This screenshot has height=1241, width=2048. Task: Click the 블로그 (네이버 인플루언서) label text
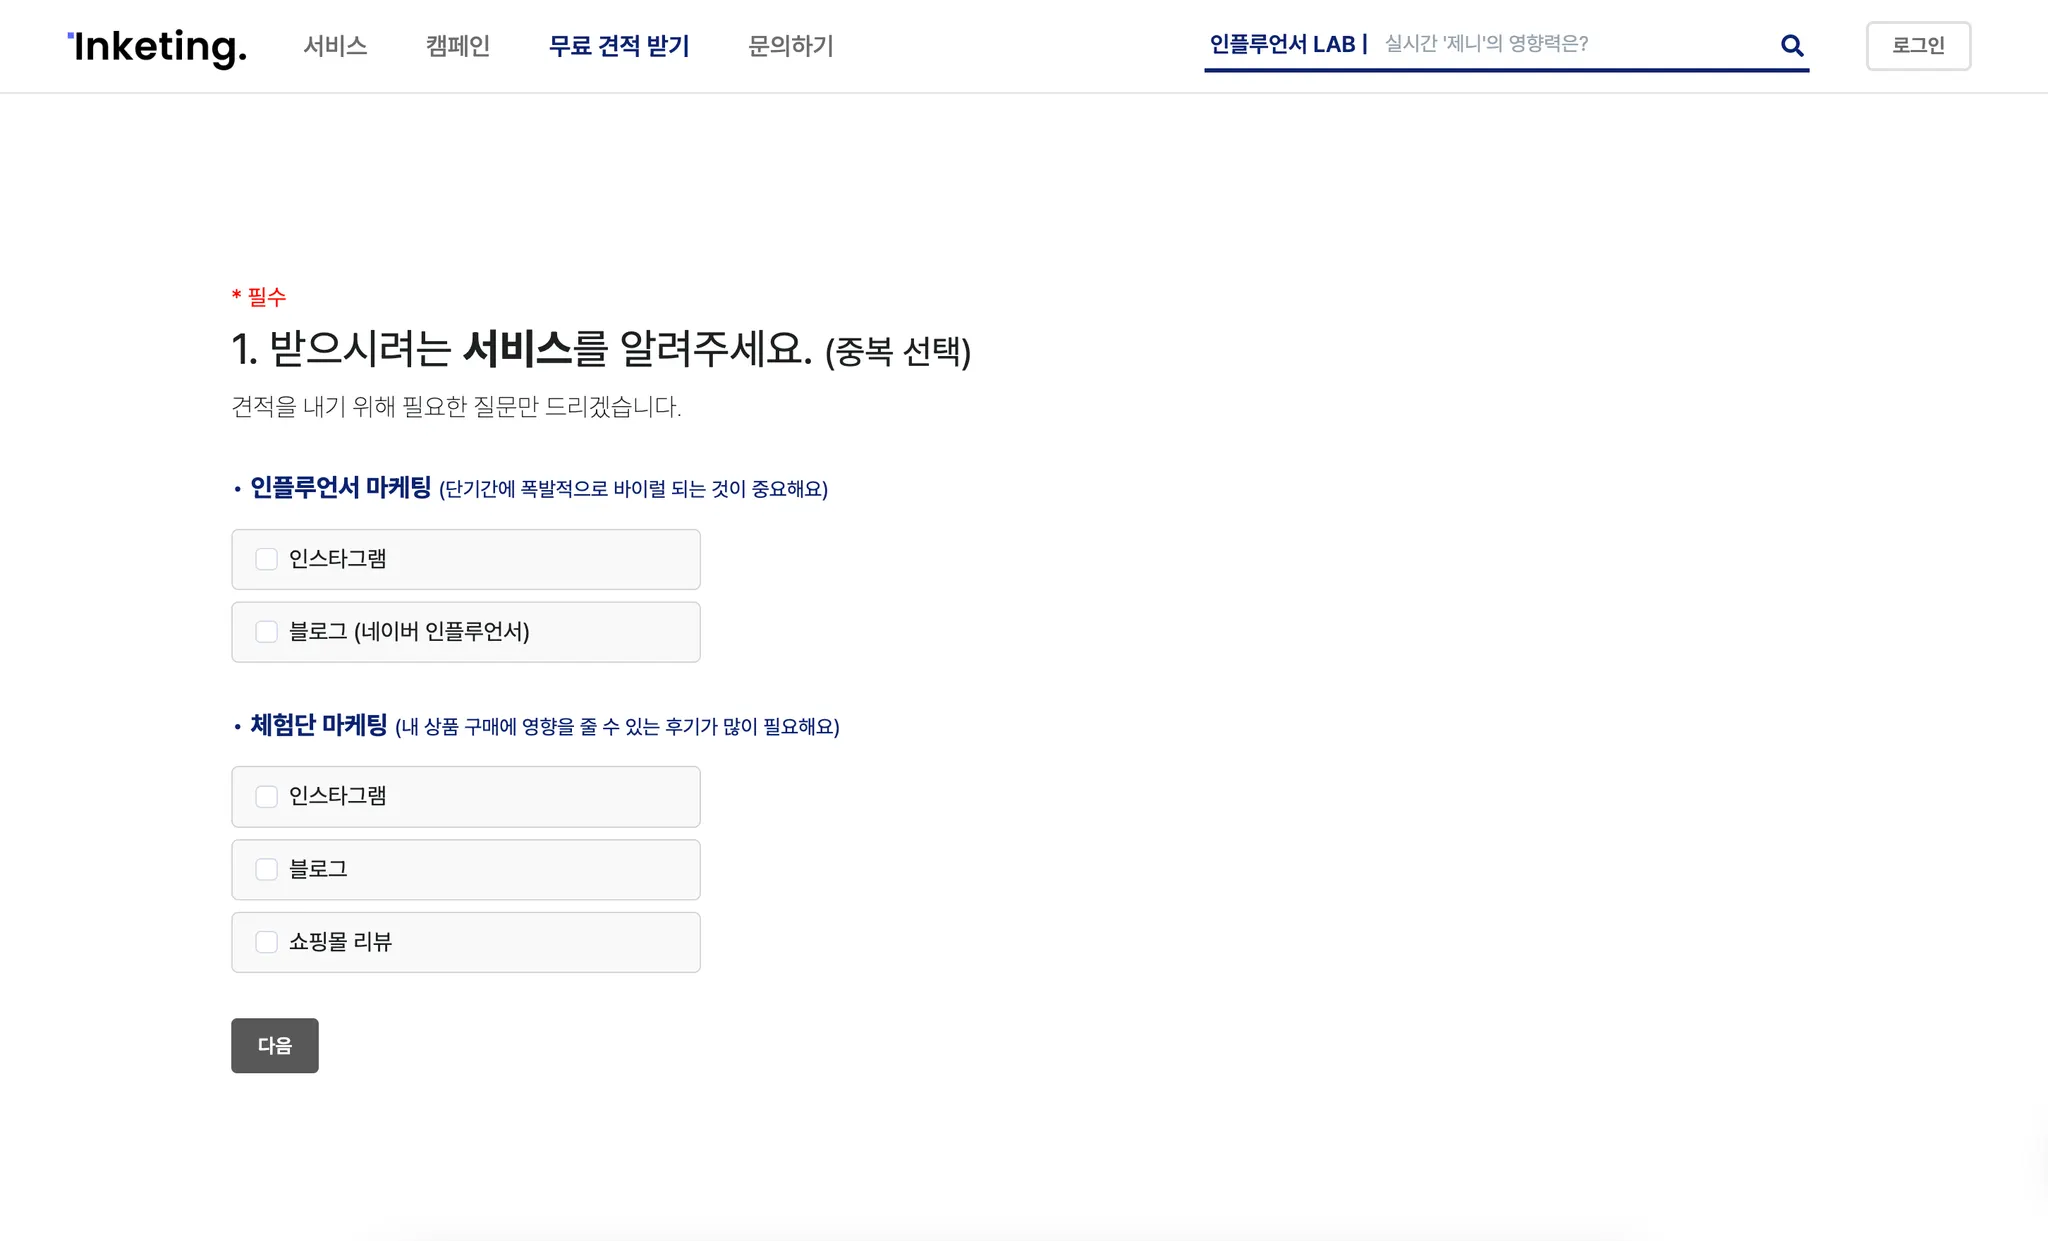click(409, 632)
